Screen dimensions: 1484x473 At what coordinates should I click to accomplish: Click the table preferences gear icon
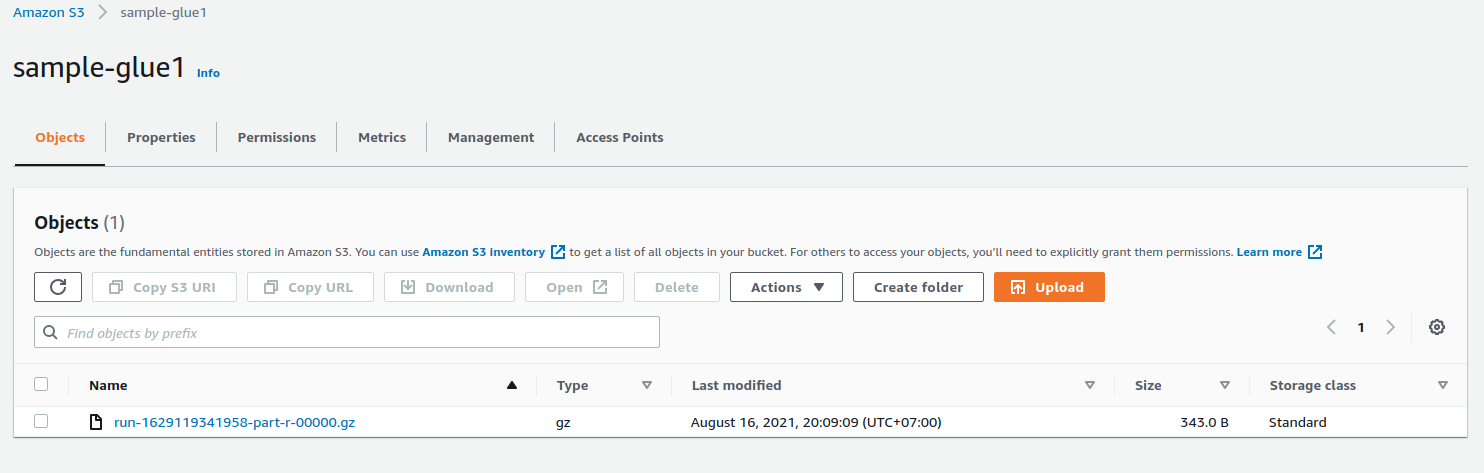pos(1437,327)
